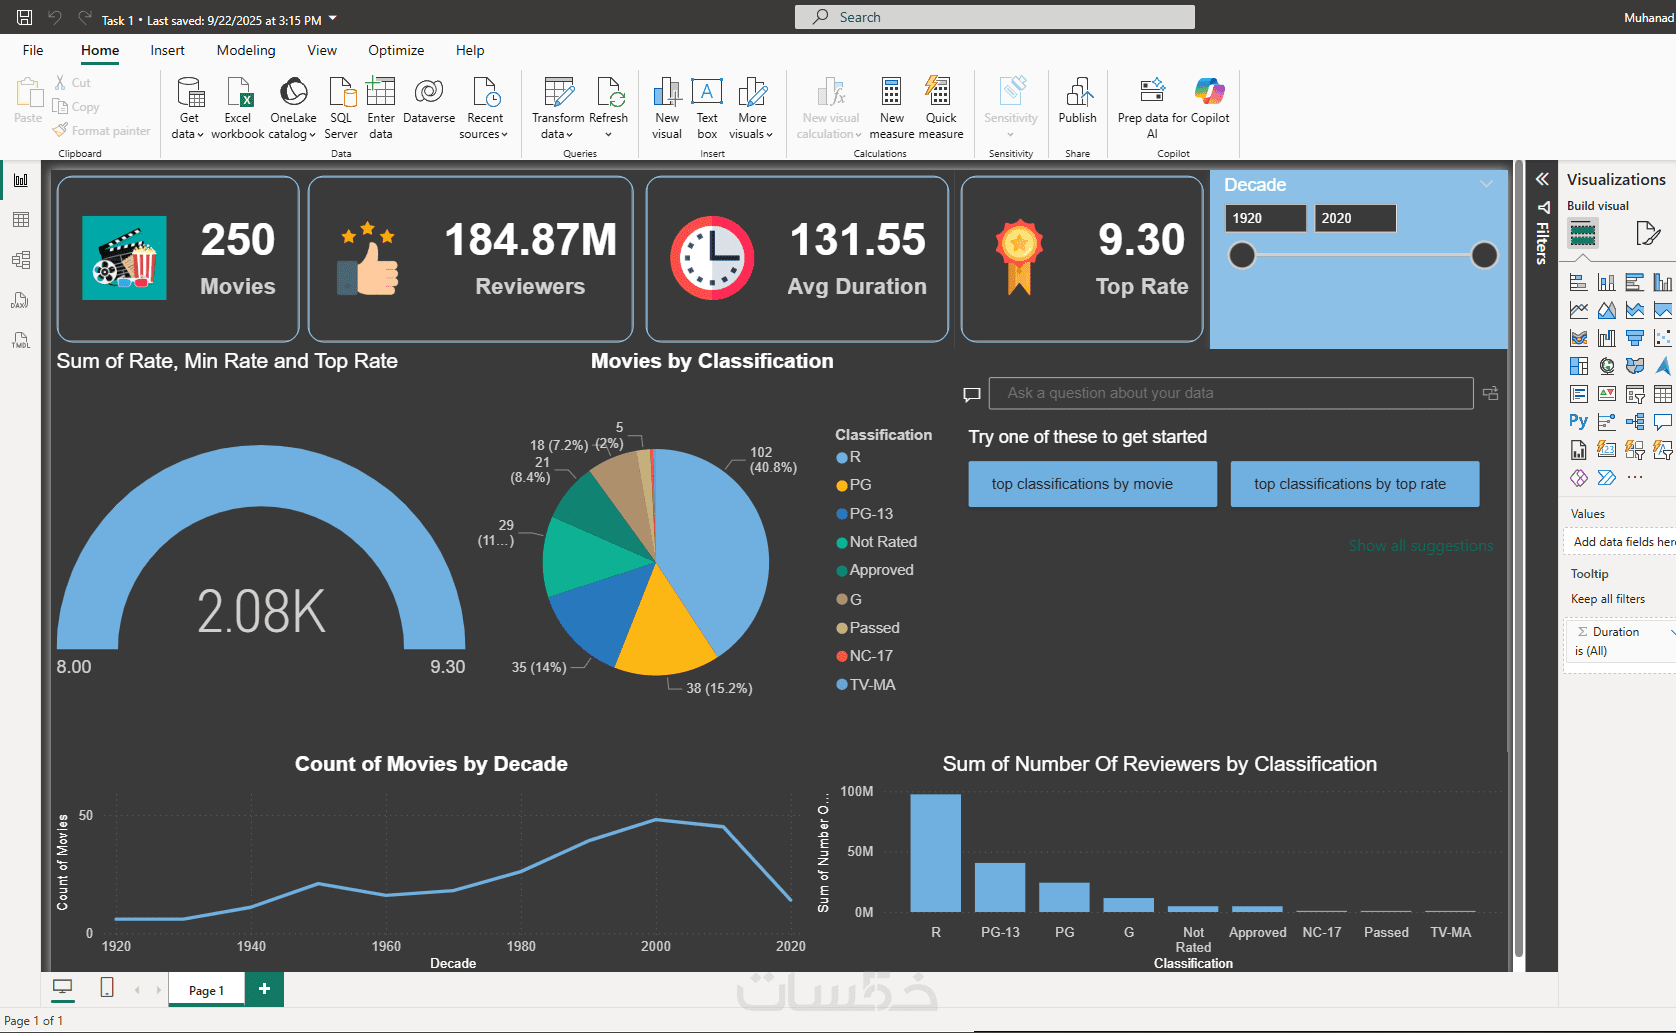This screenshot has width=1676, height=1033.
Task: Choose the KPI visual
Action: [x=1607, y=394]
